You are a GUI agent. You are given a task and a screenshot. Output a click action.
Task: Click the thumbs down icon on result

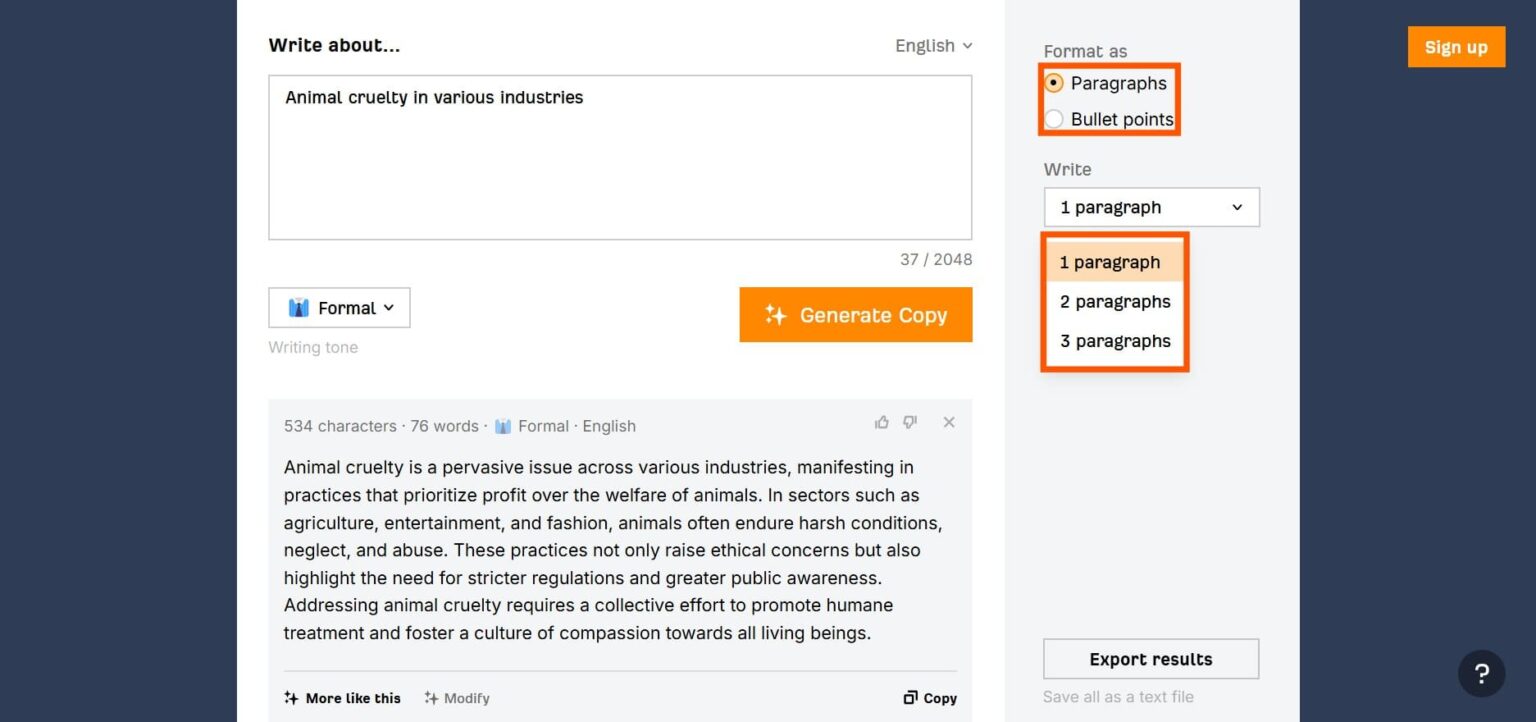pos(910,423)
